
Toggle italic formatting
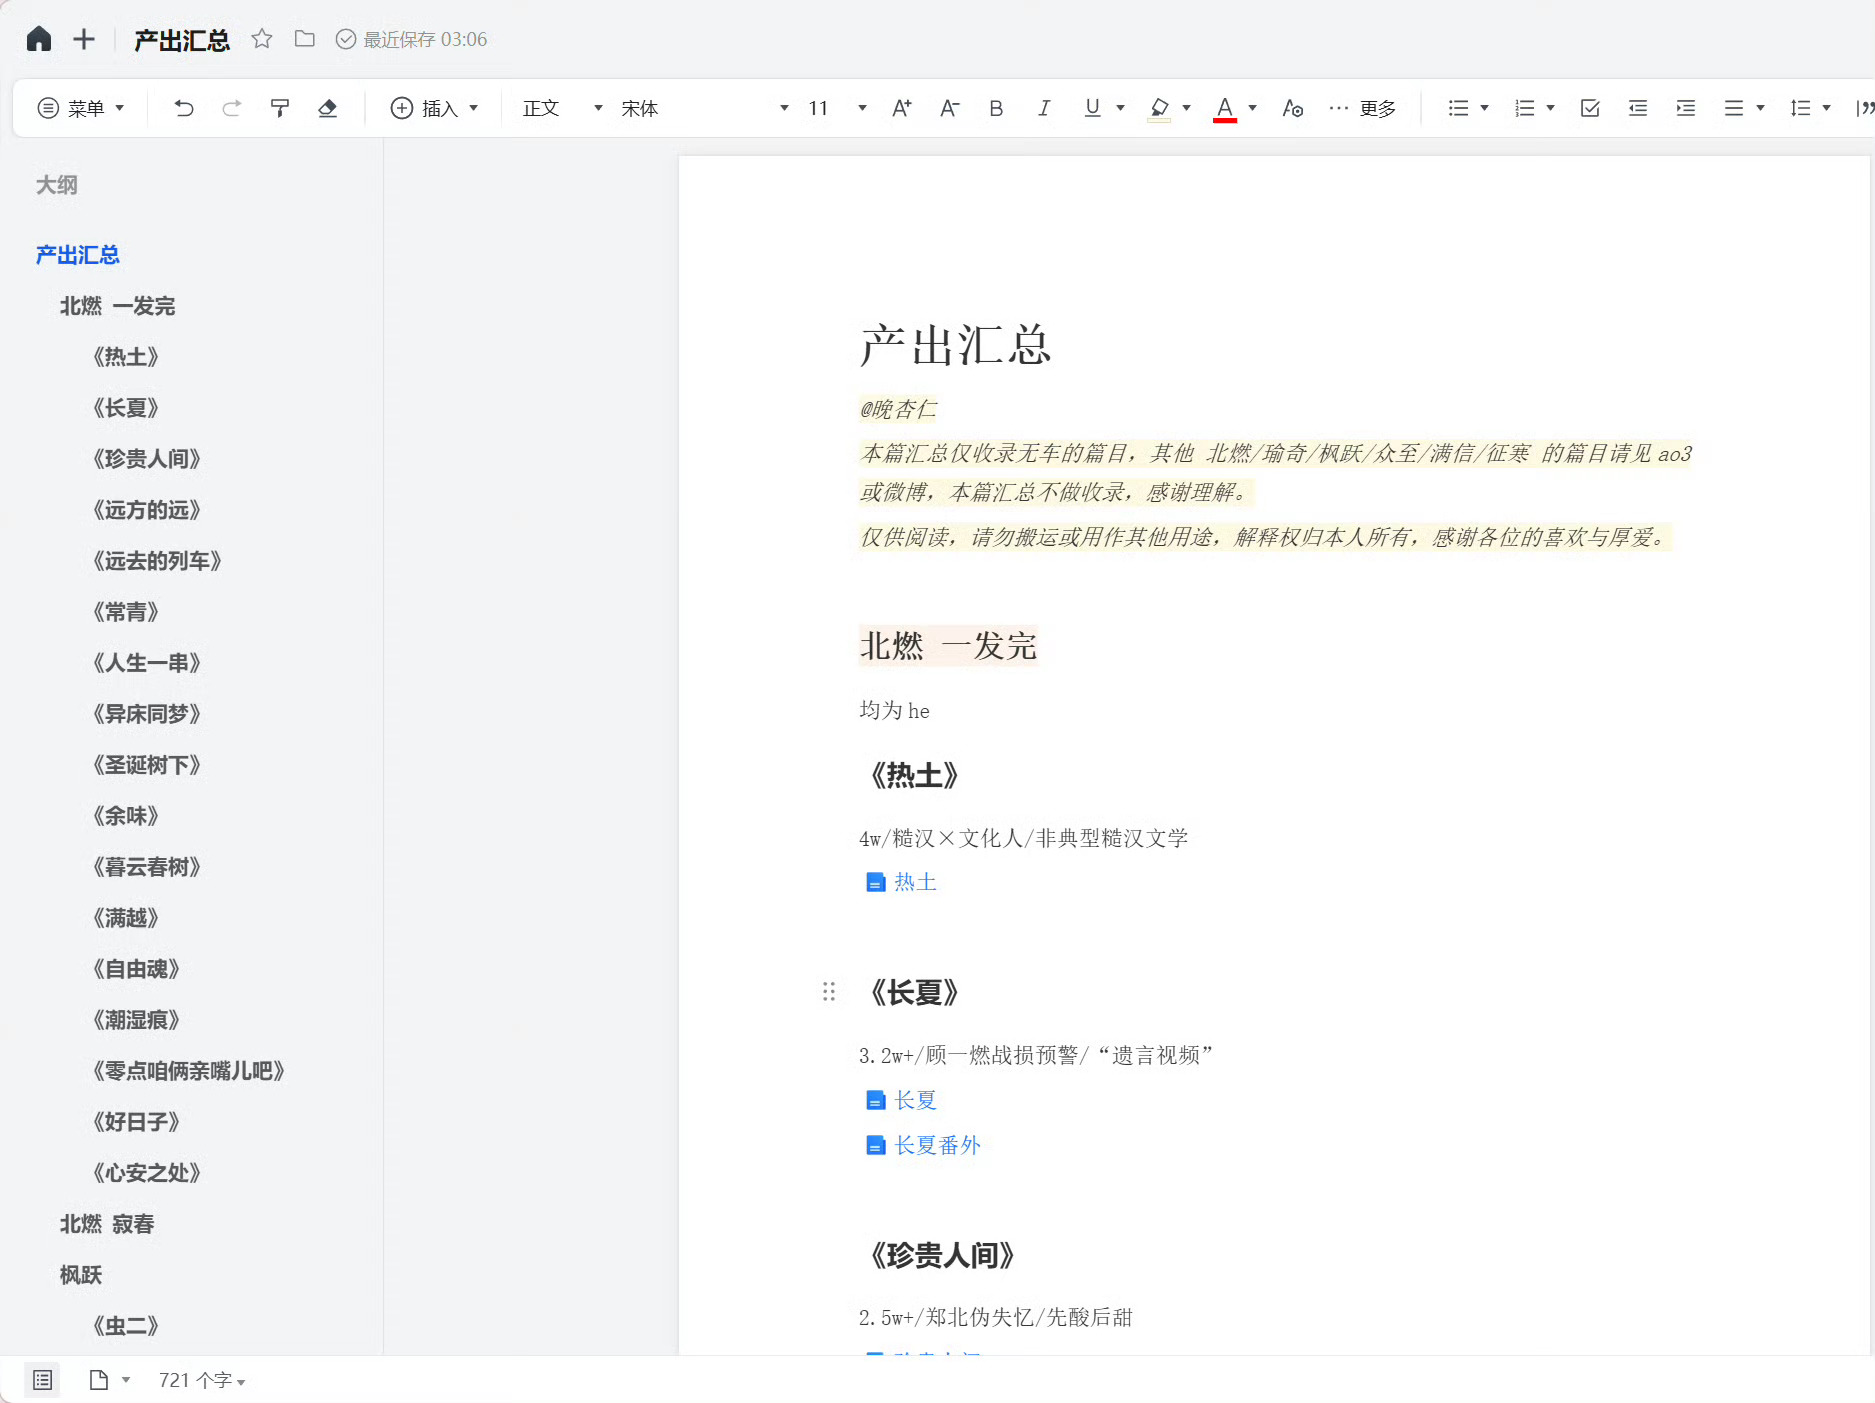point(1044,108)
